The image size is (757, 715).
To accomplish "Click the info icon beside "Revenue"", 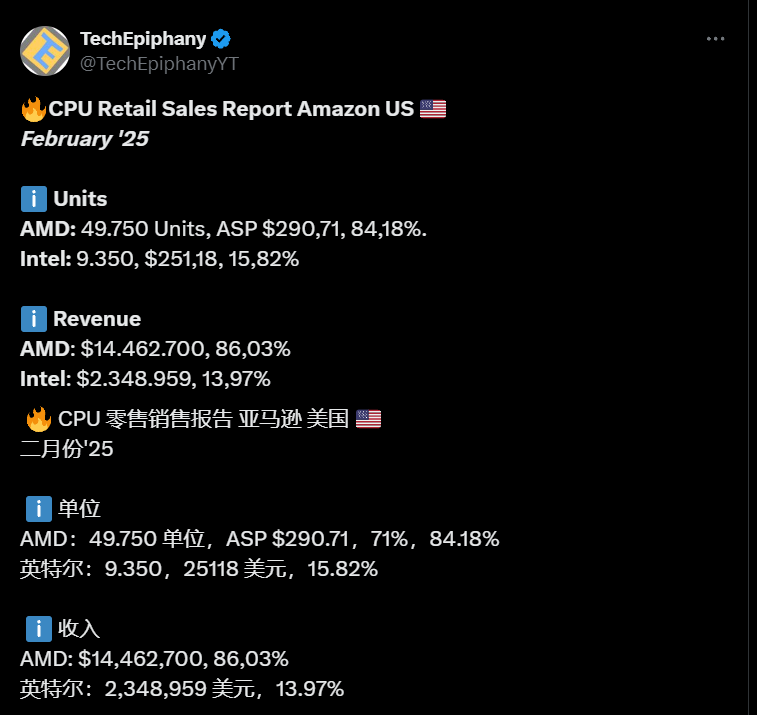I will point(34,319).
